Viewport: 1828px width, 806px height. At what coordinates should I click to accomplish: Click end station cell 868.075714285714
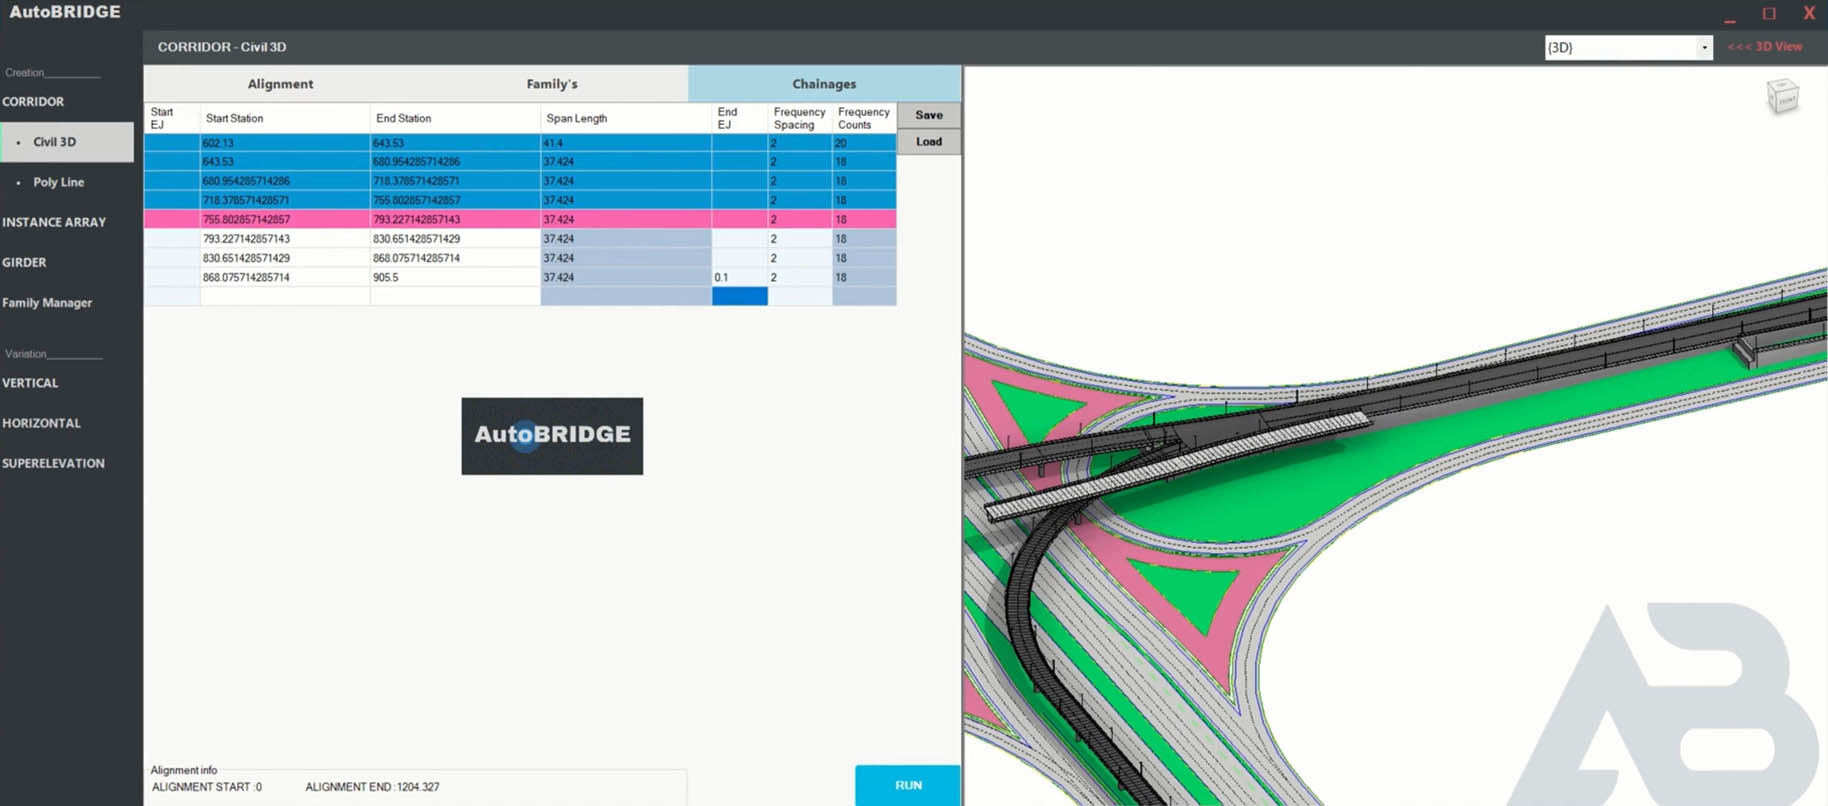click(455, 258)
